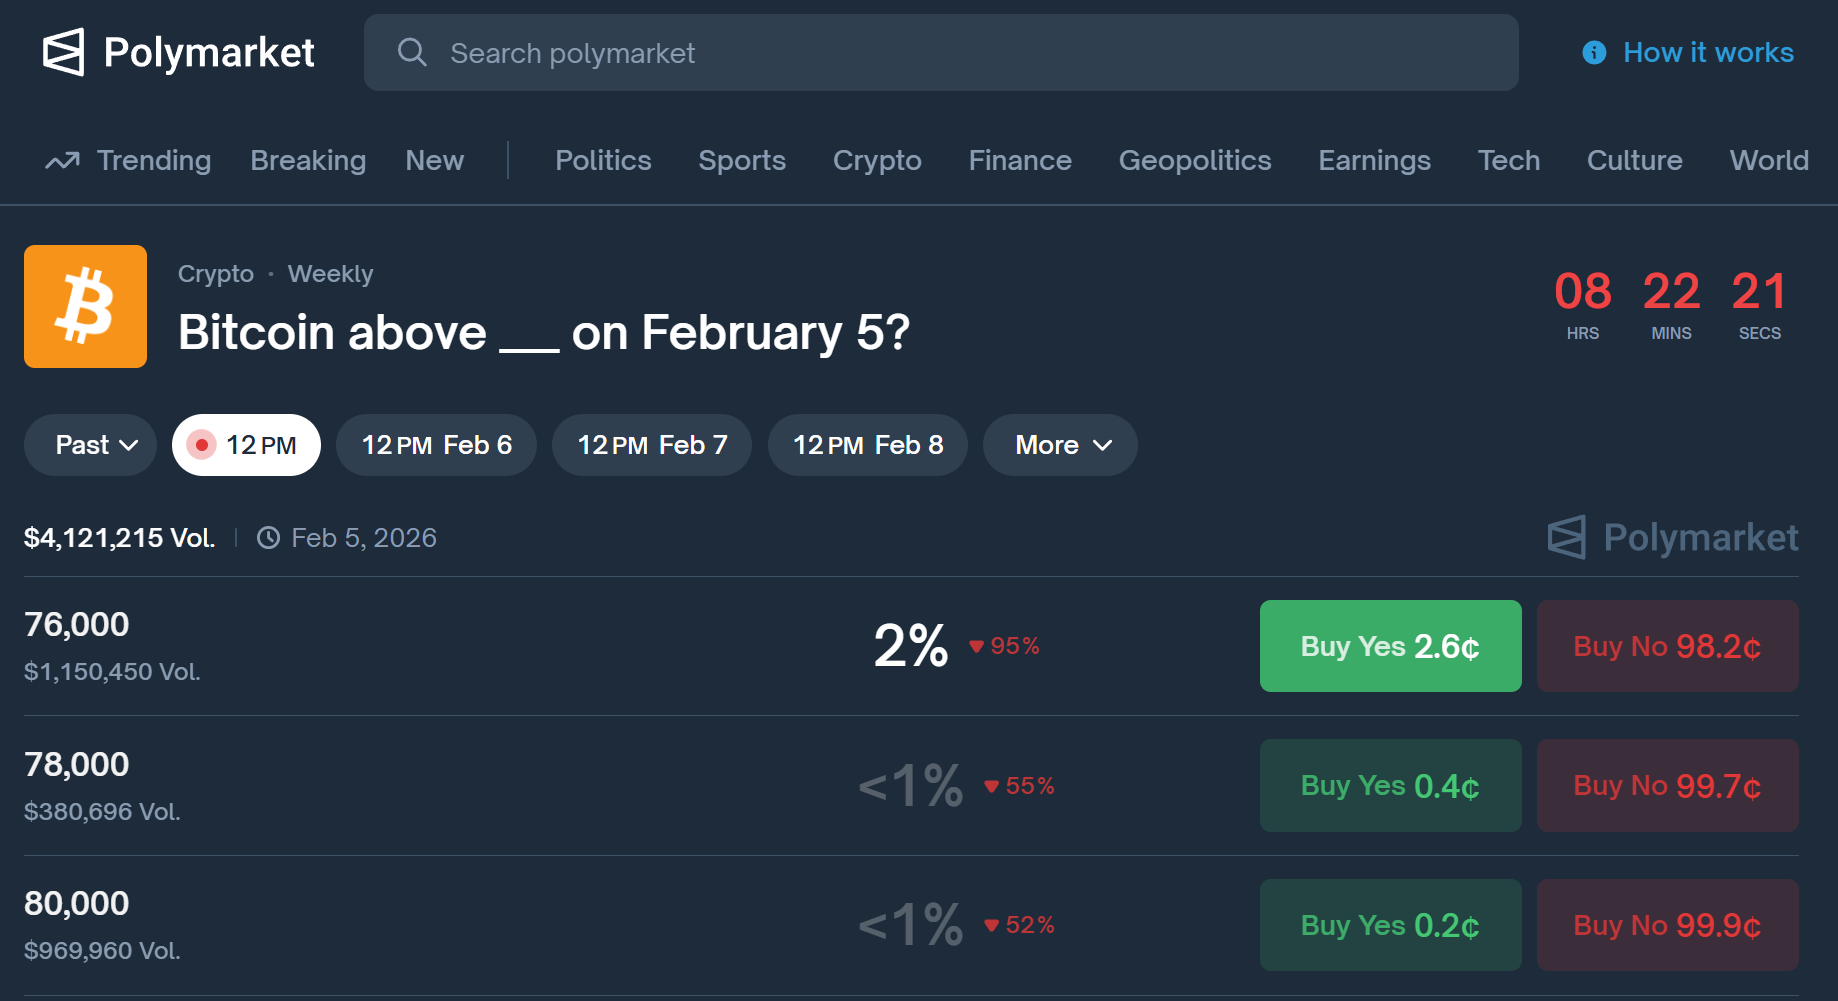Screen dimensions: 1838x1001
Task: Buy No at 99.7¢ for 78,000
Action: point(1667,786)
